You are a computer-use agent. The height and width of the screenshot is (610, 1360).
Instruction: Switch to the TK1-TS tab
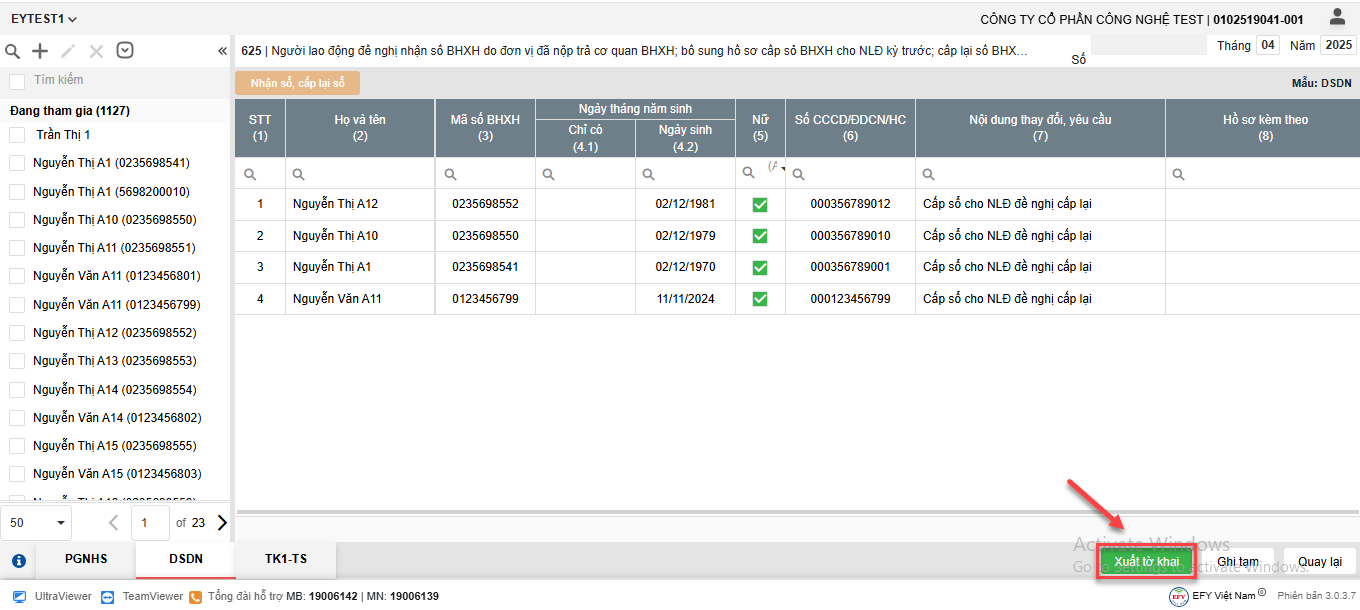(x=286, y=561)
